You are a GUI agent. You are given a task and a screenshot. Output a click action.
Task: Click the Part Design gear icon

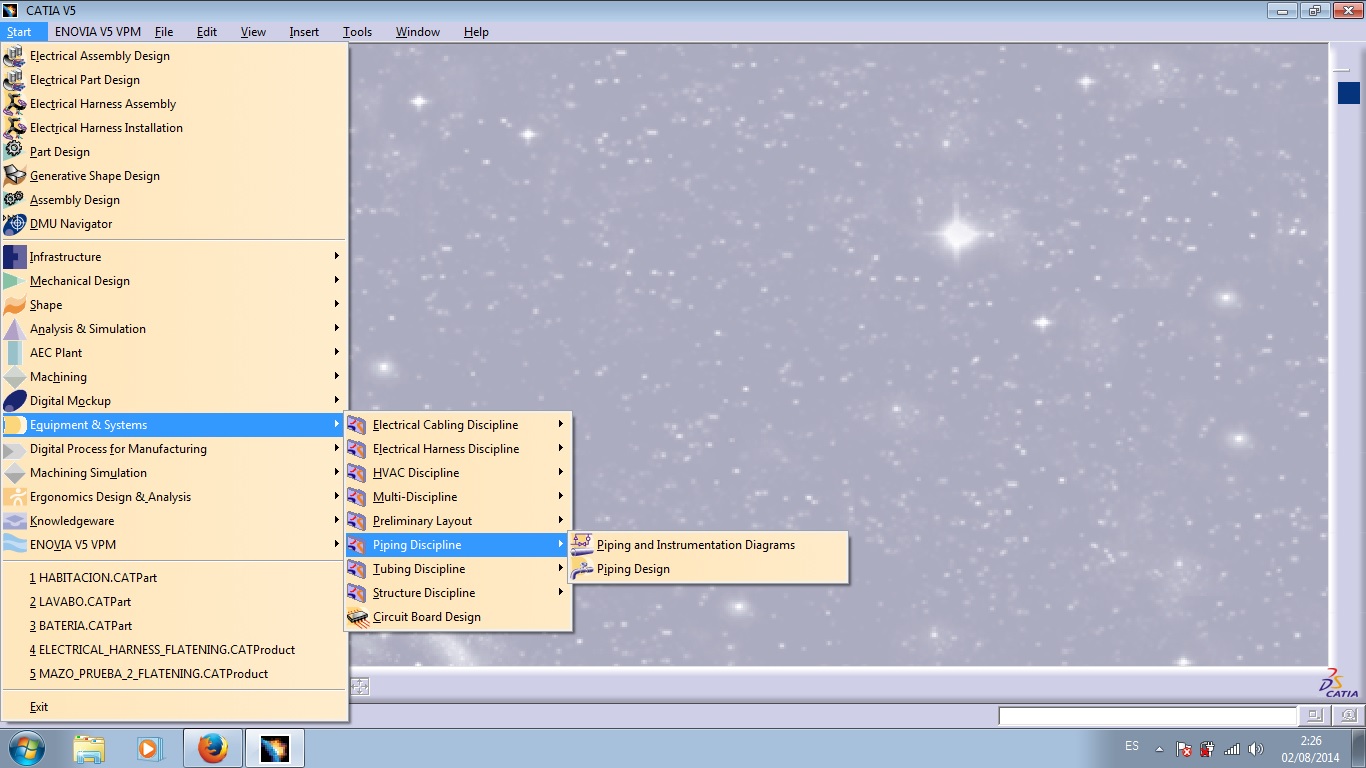14,152
